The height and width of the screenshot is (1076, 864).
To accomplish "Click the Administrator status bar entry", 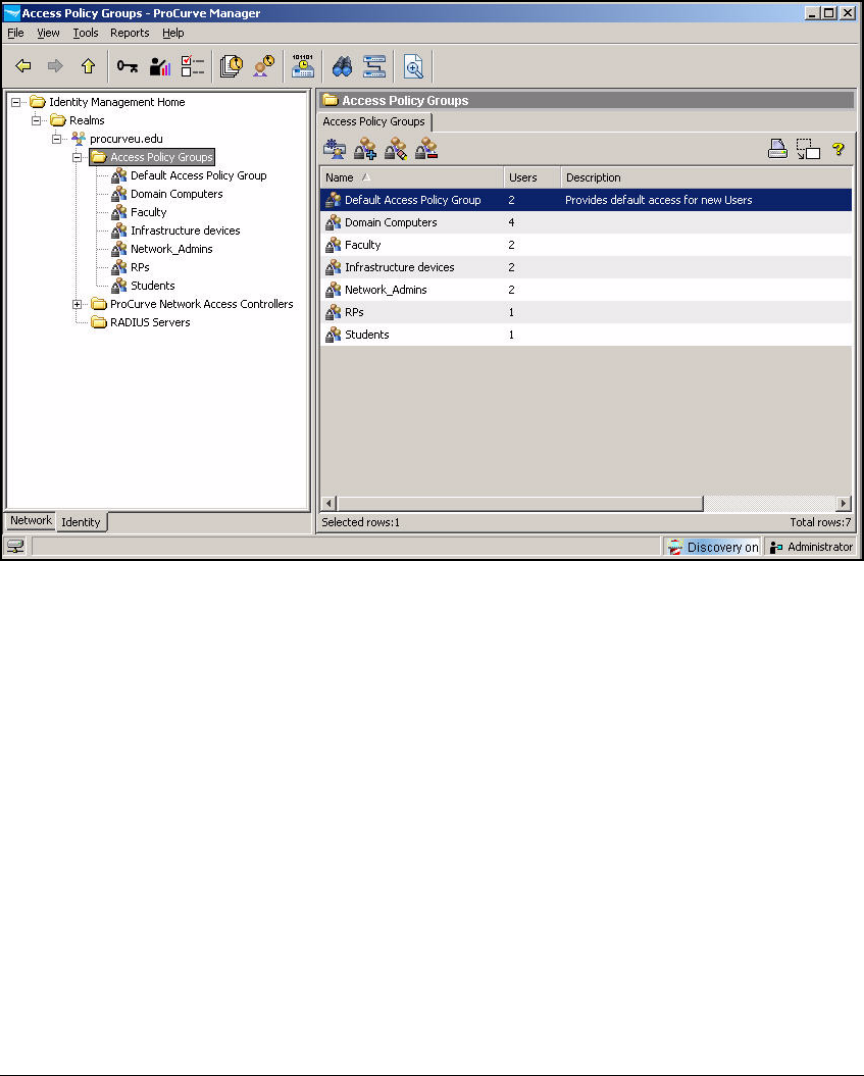I will click(x=811, y=547).
